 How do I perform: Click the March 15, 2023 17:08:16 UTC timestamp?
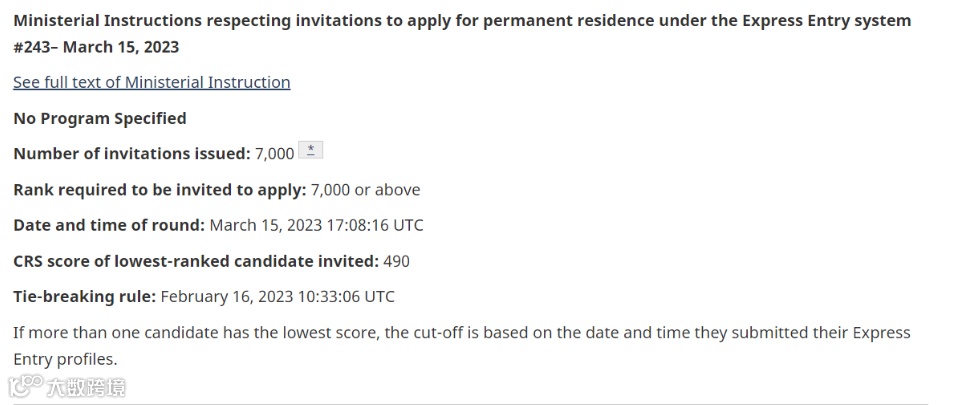pos(317,225)
